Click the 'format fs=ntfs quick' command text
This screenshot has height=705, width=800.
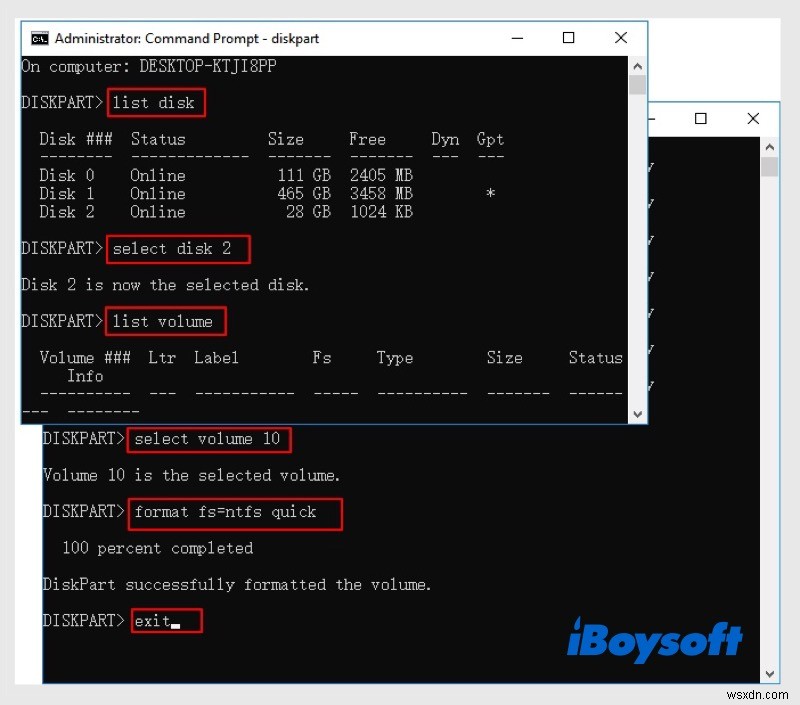tap(226, 512)
